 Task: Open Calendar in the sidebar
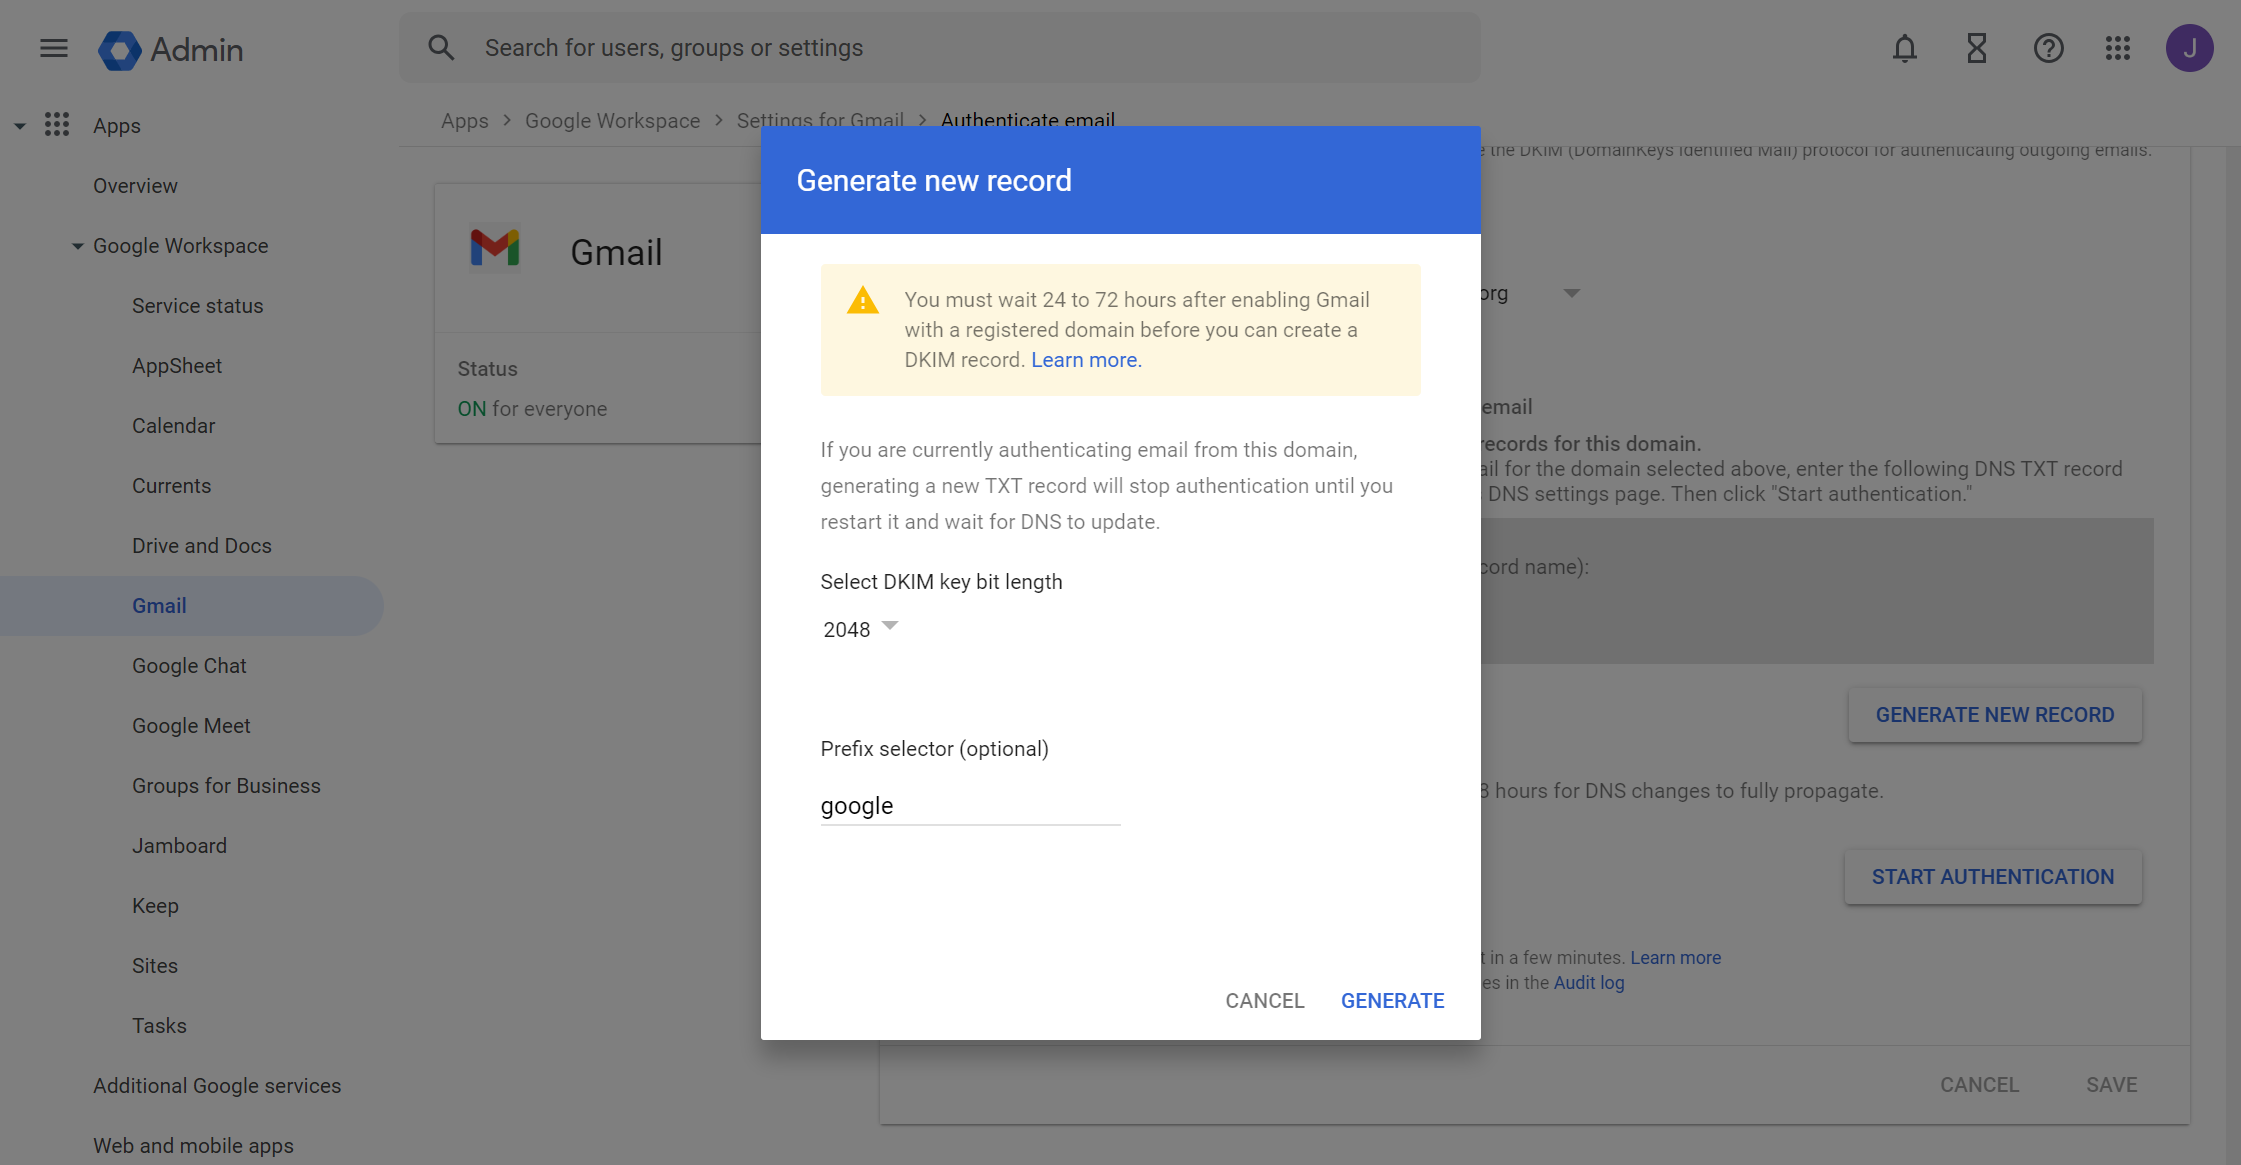[x=174, y=426]
